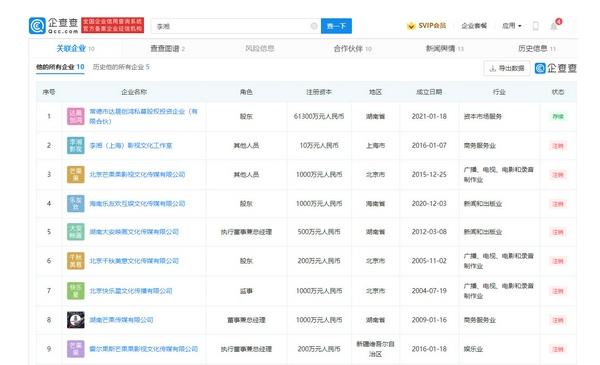Open the mobile phone app icon
This screenshot has height=365, width=600.
(x=536, y=26)
